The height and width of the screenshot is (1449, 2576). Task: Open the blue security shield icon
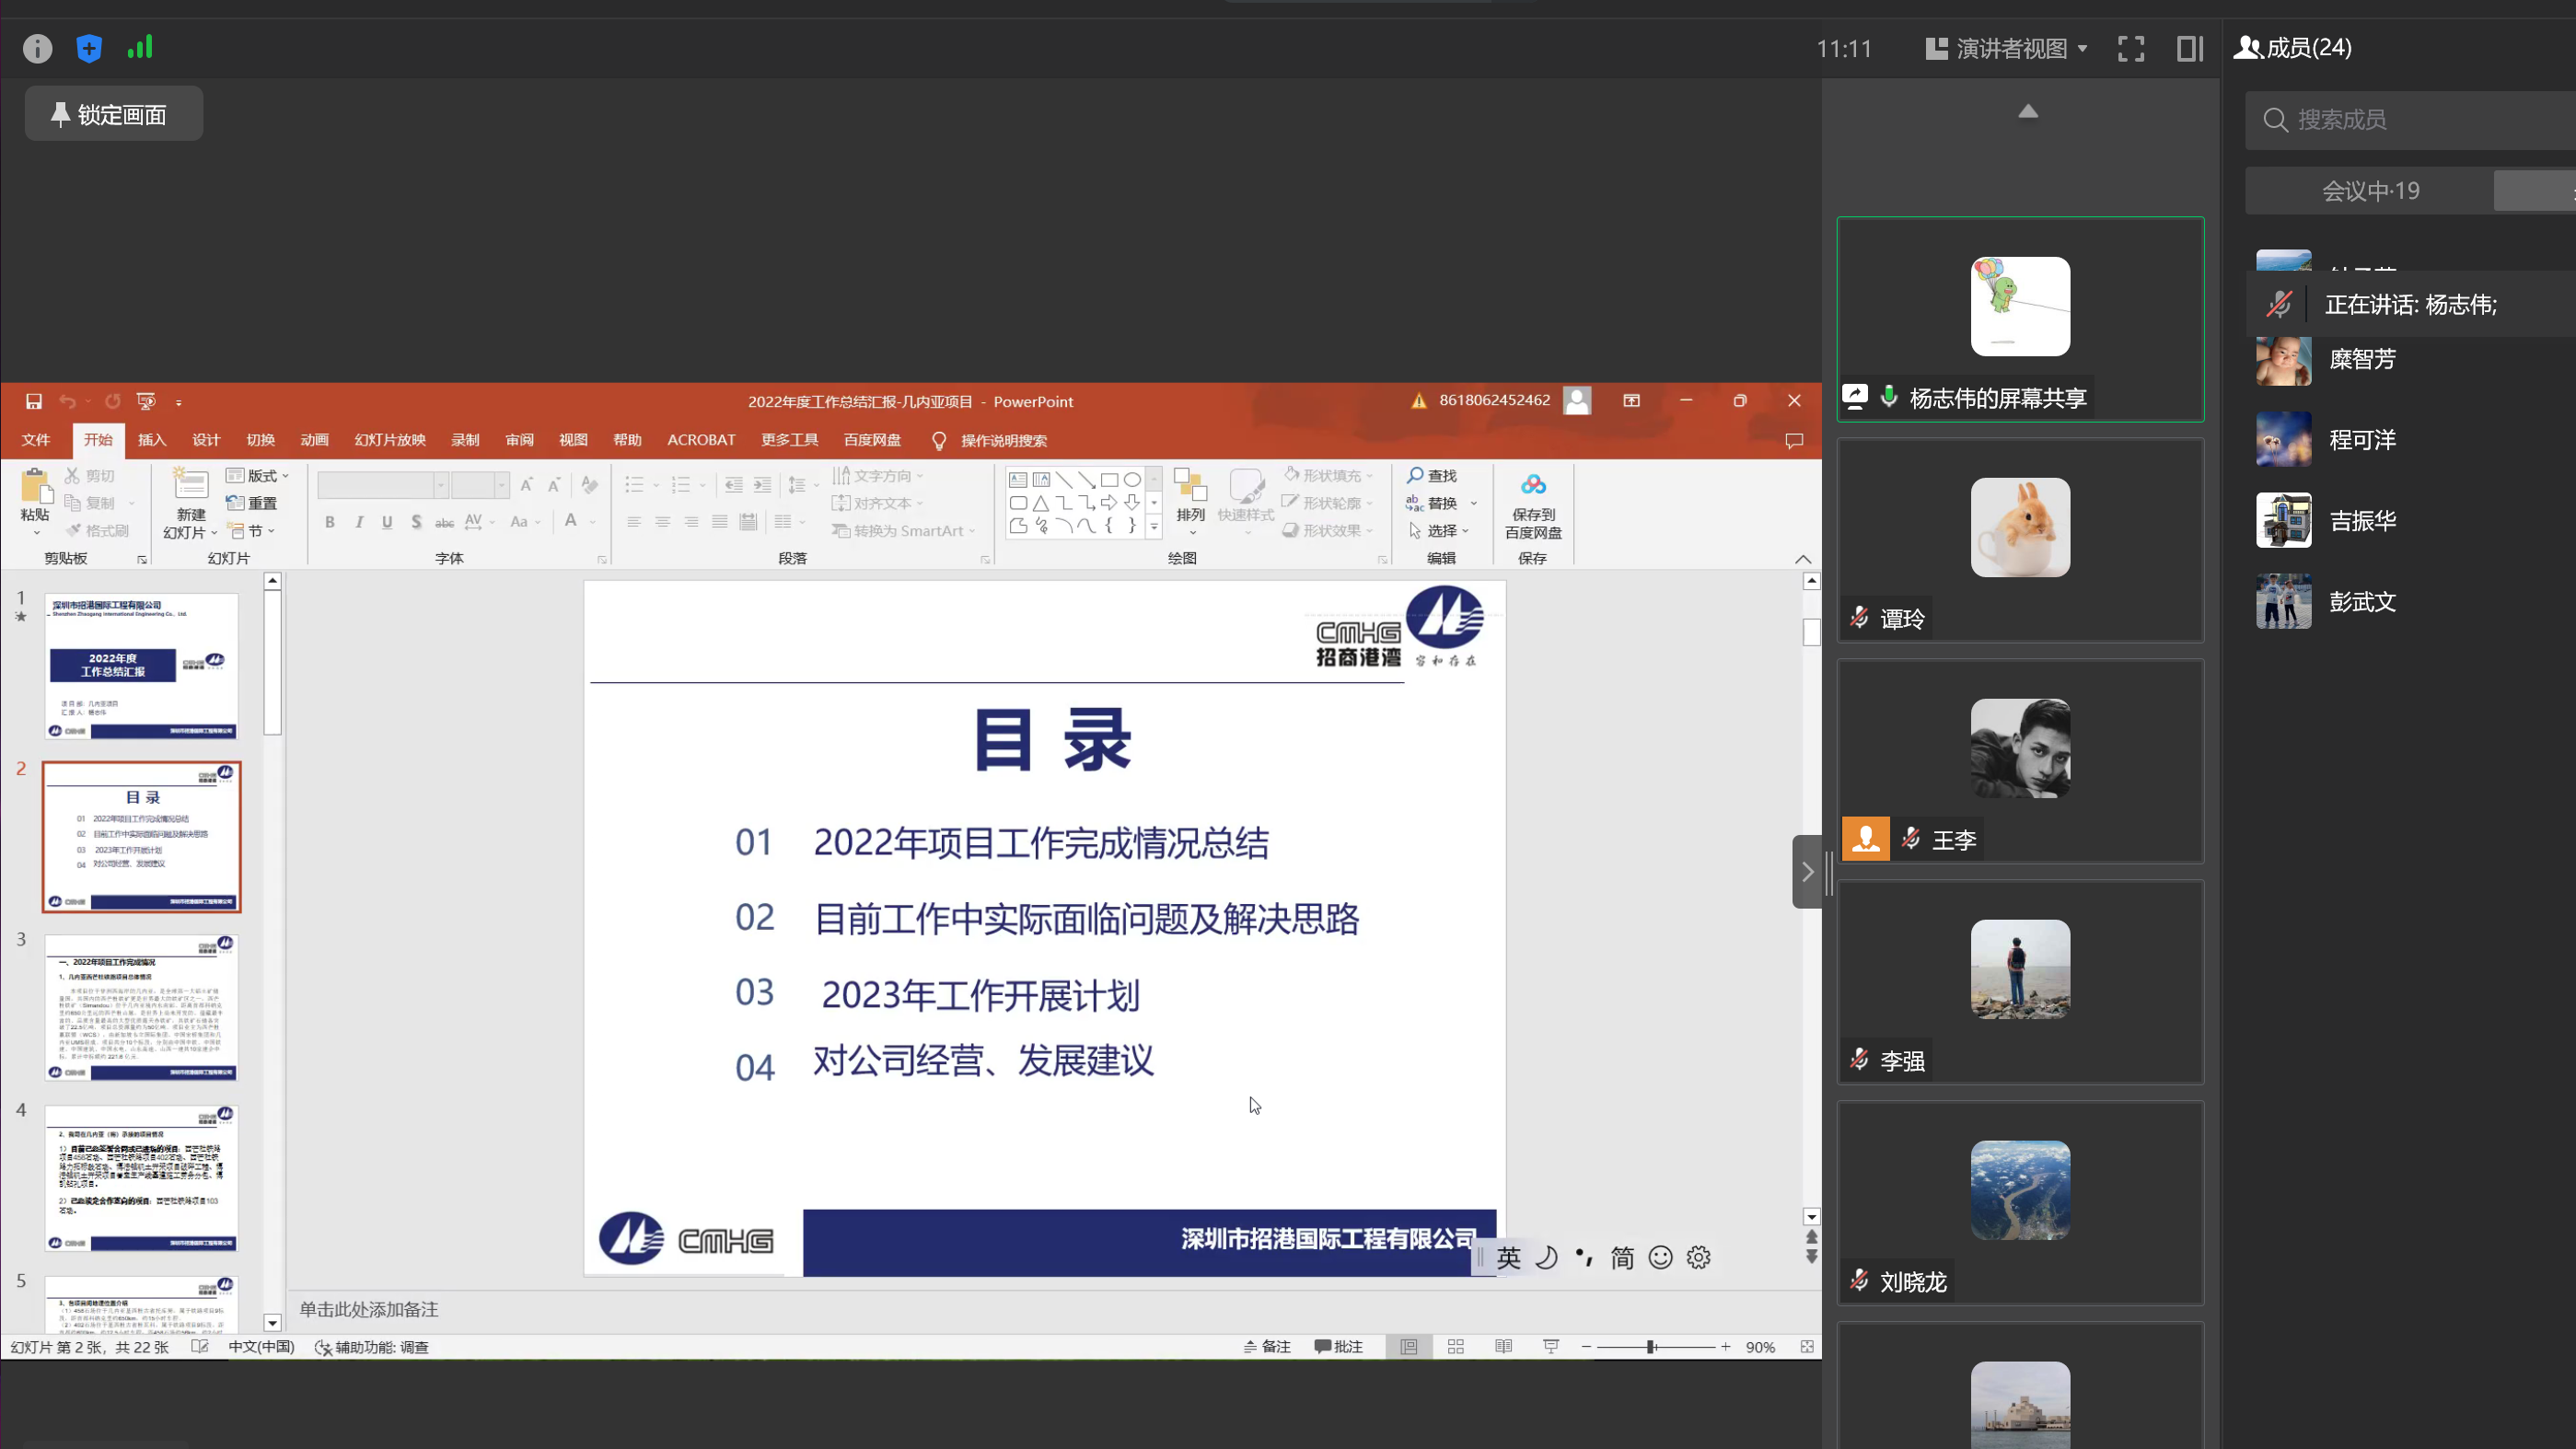(x=89, y=48)
